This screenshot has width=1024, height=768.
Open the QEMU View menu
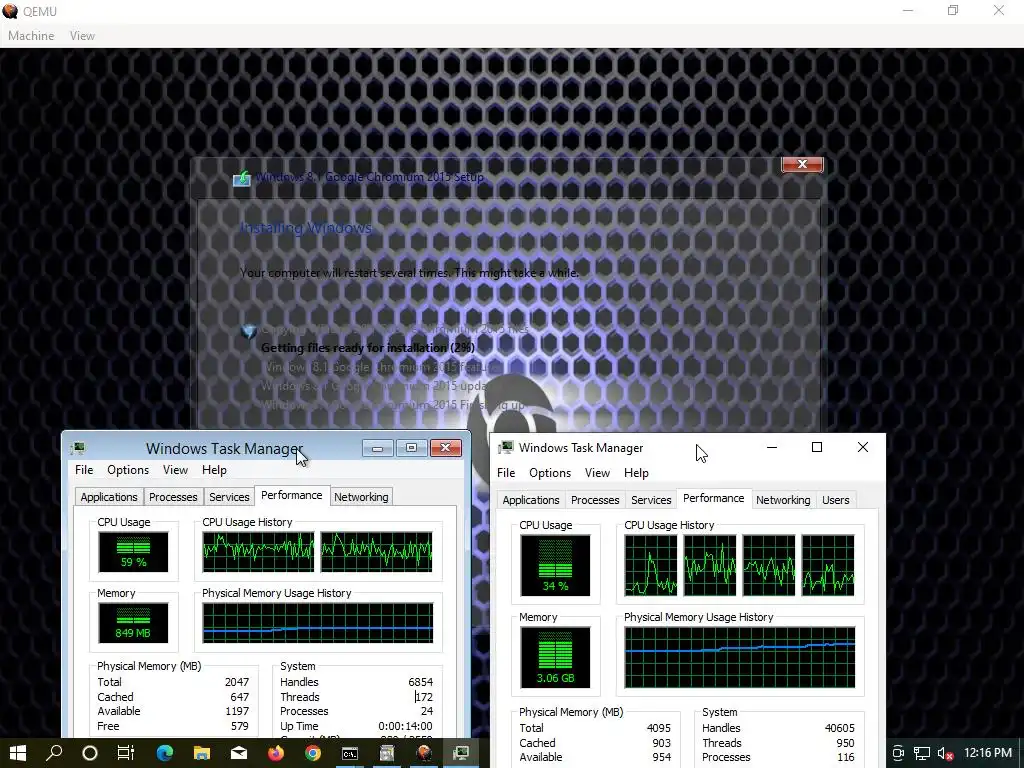point(82,36)
